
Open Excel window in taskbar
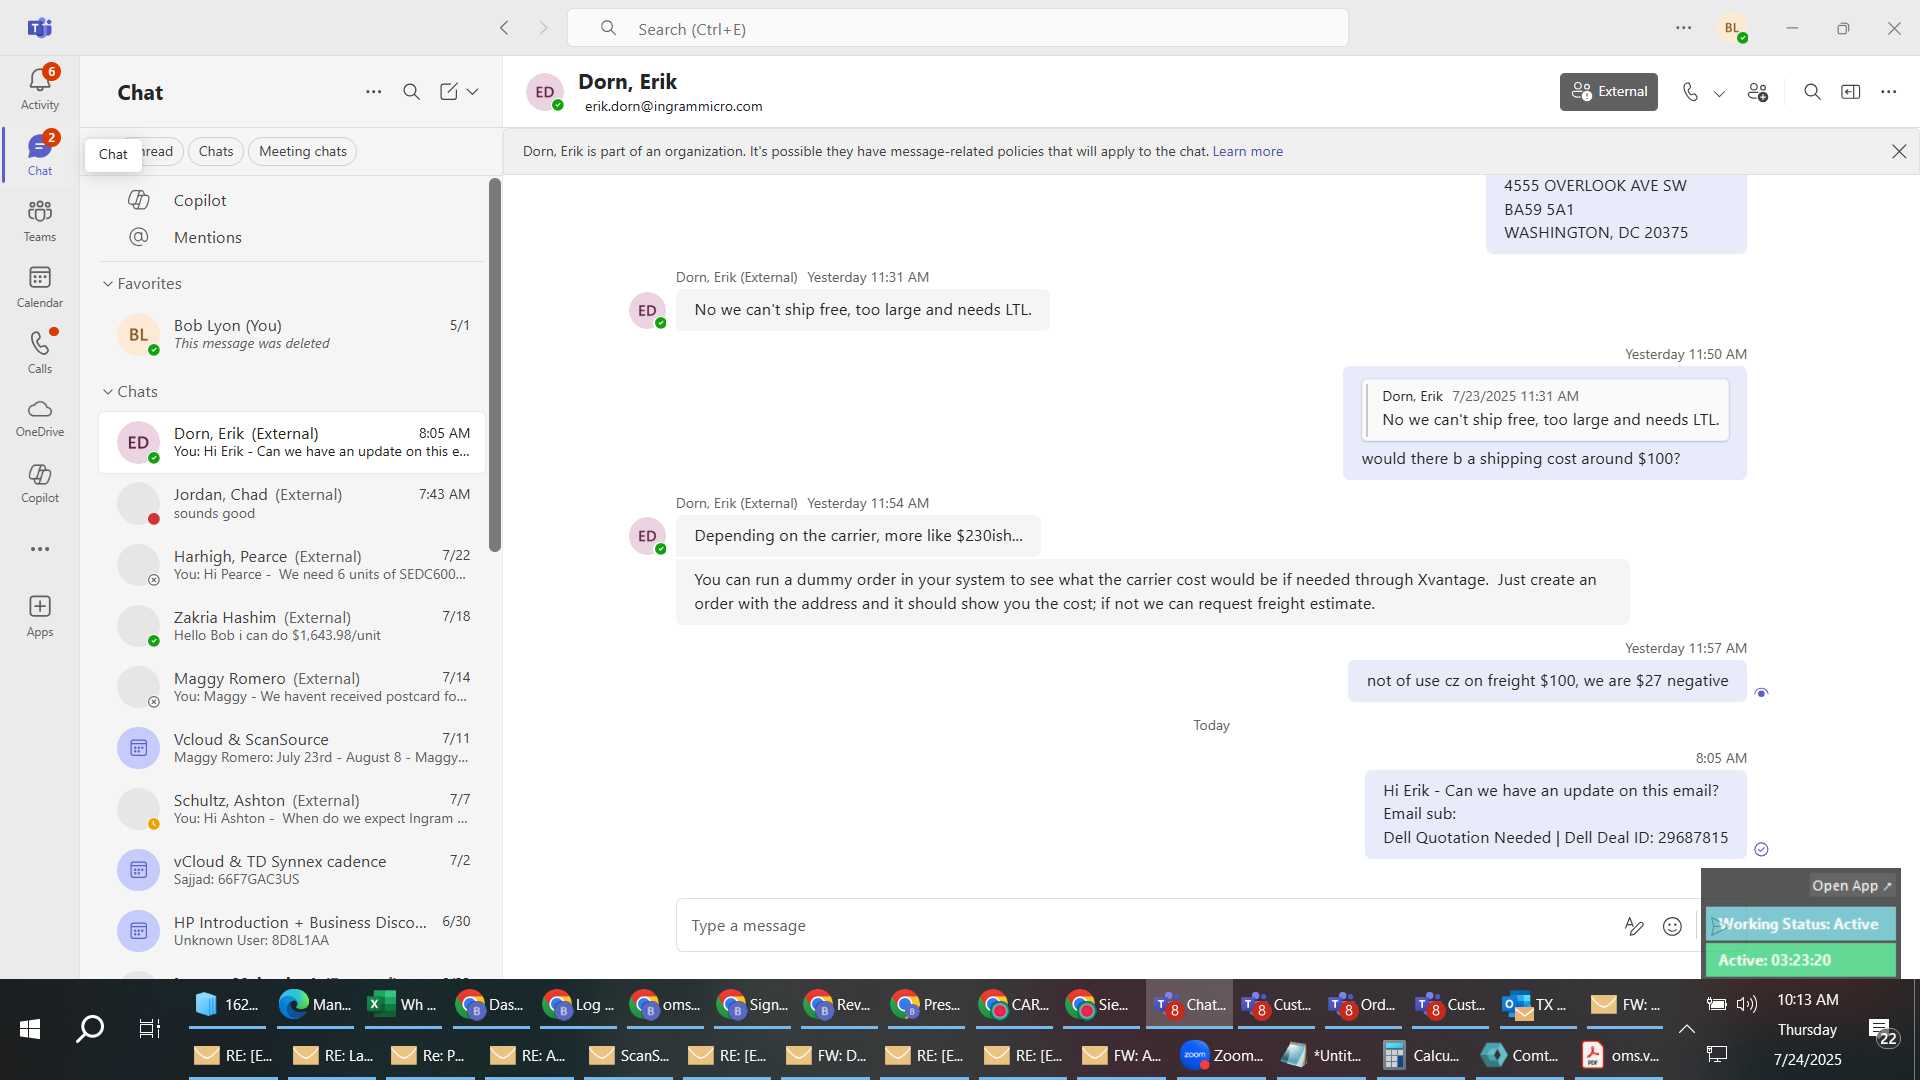(402, 1004)
